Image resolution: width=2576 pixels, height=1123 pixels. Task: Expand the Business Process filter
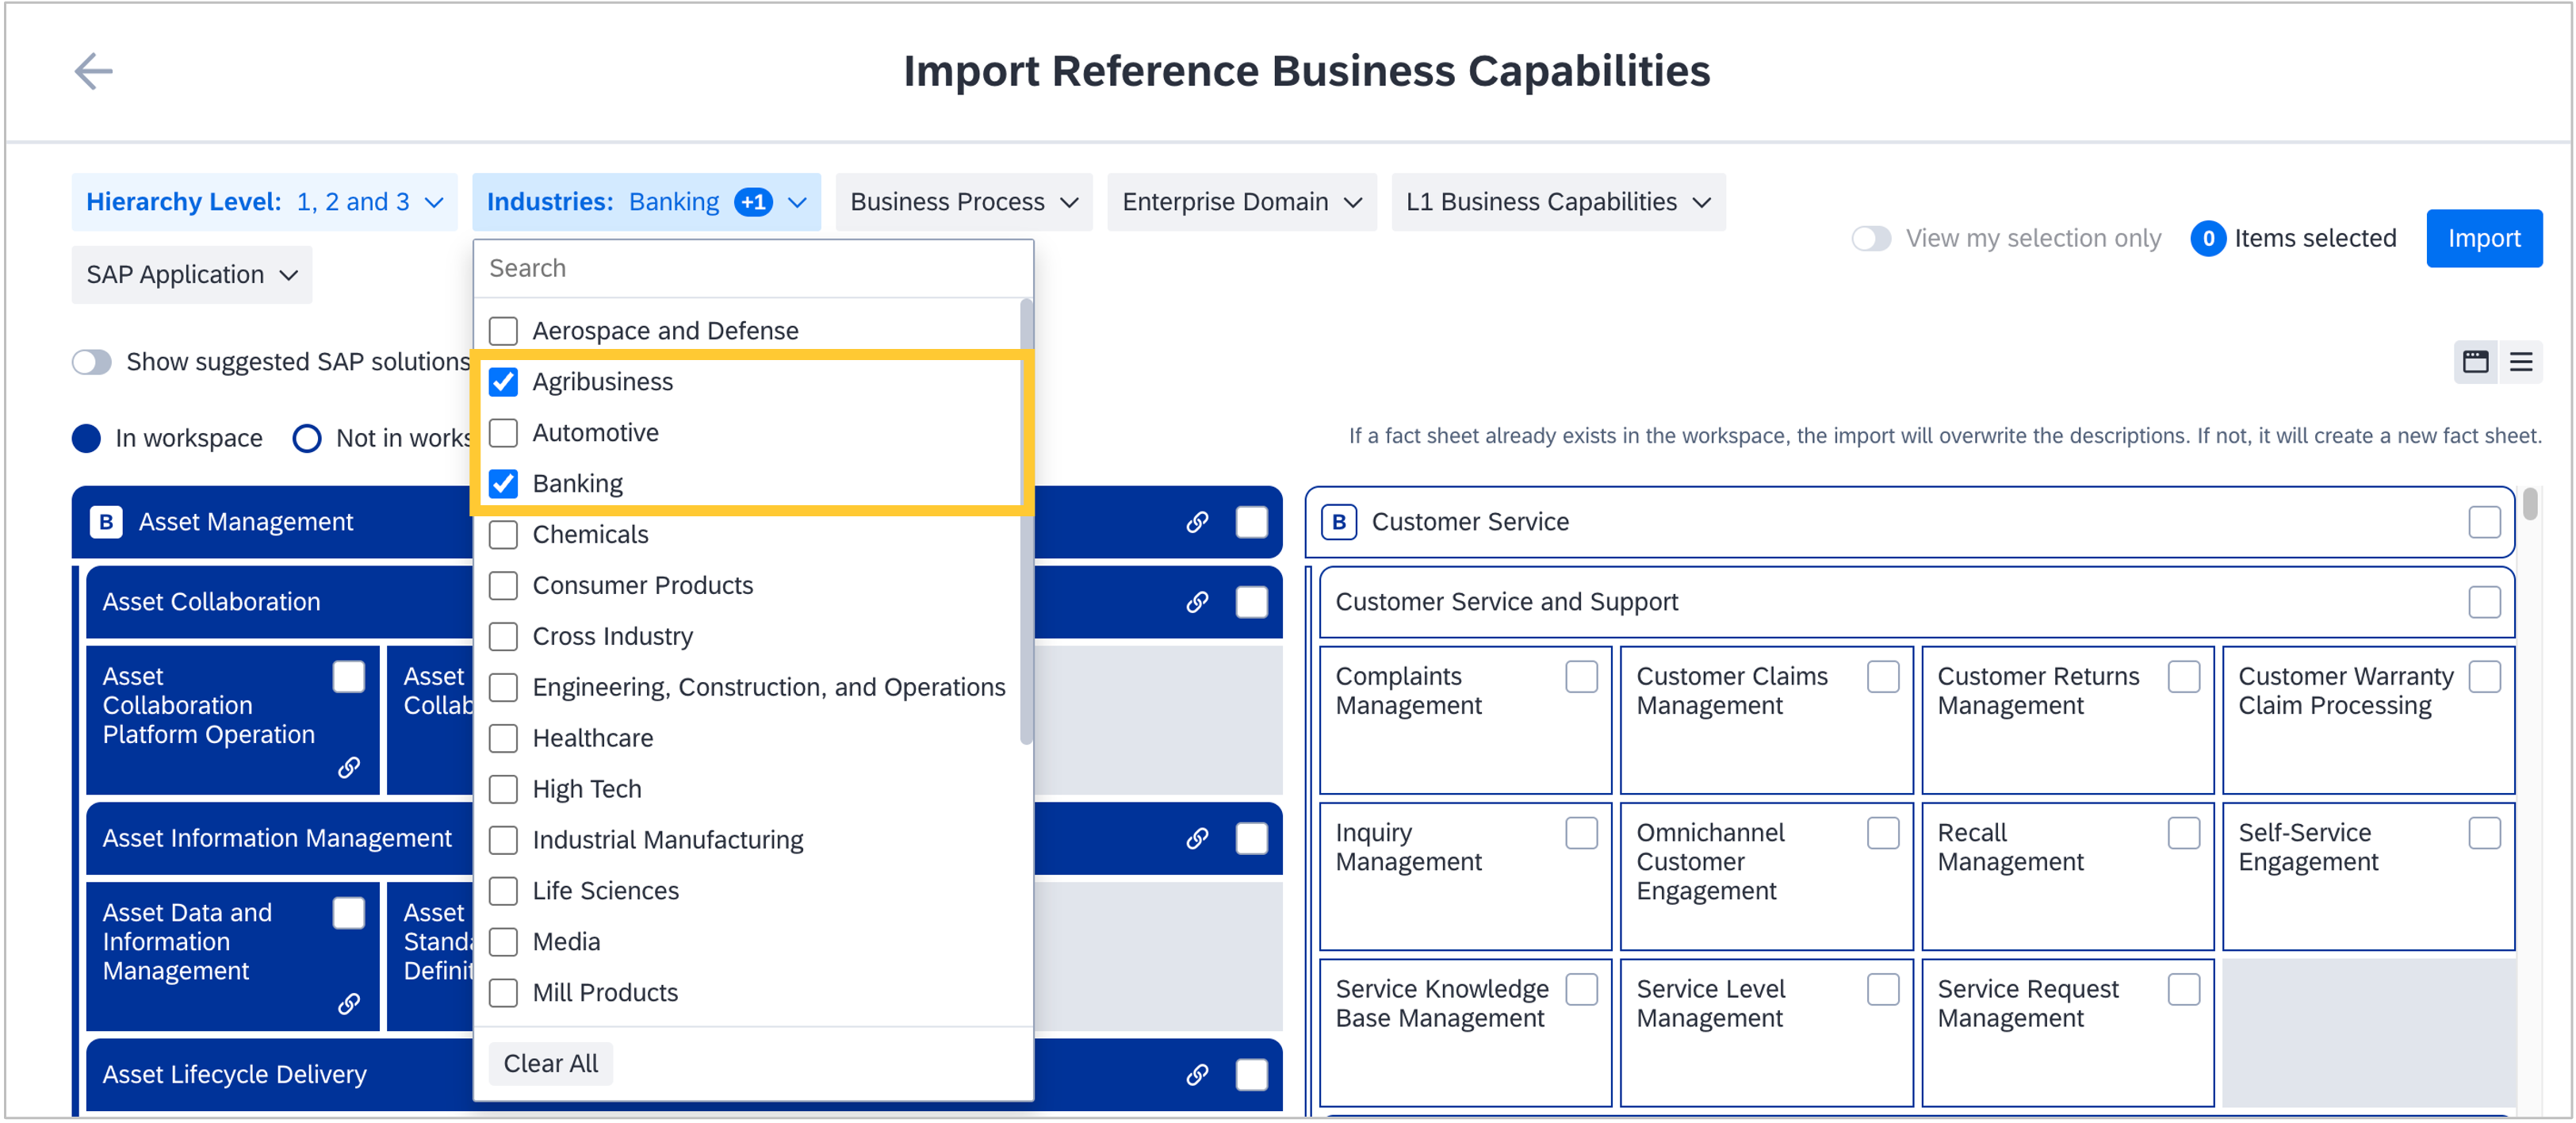coord(963,202)
